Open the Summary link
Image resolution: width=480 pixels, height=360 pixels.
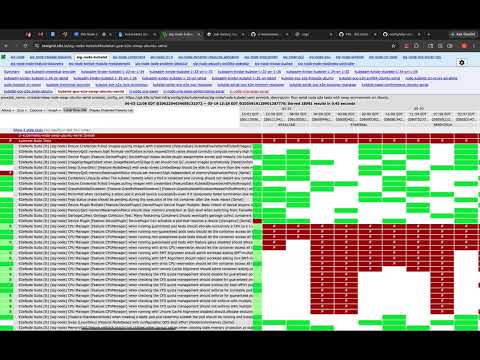[12, 72]
